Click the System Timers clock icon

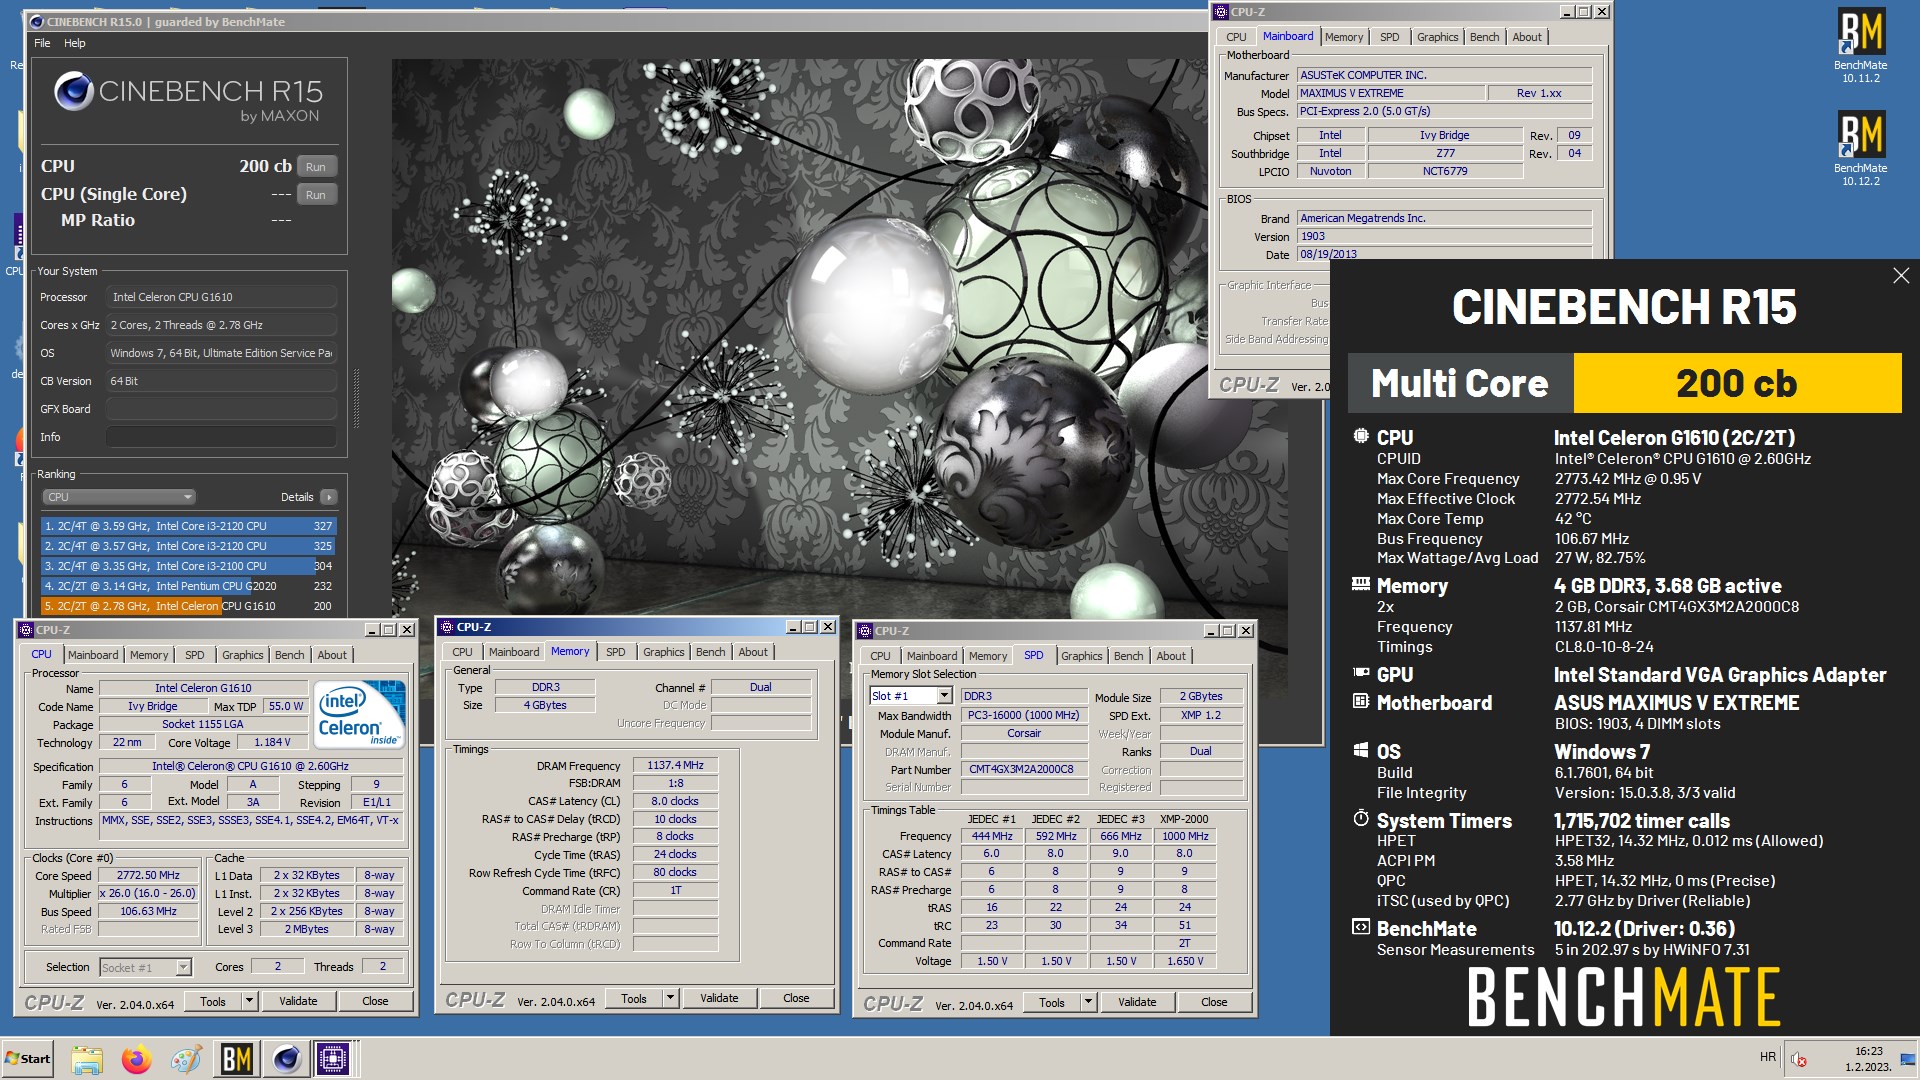[1360, 819]
